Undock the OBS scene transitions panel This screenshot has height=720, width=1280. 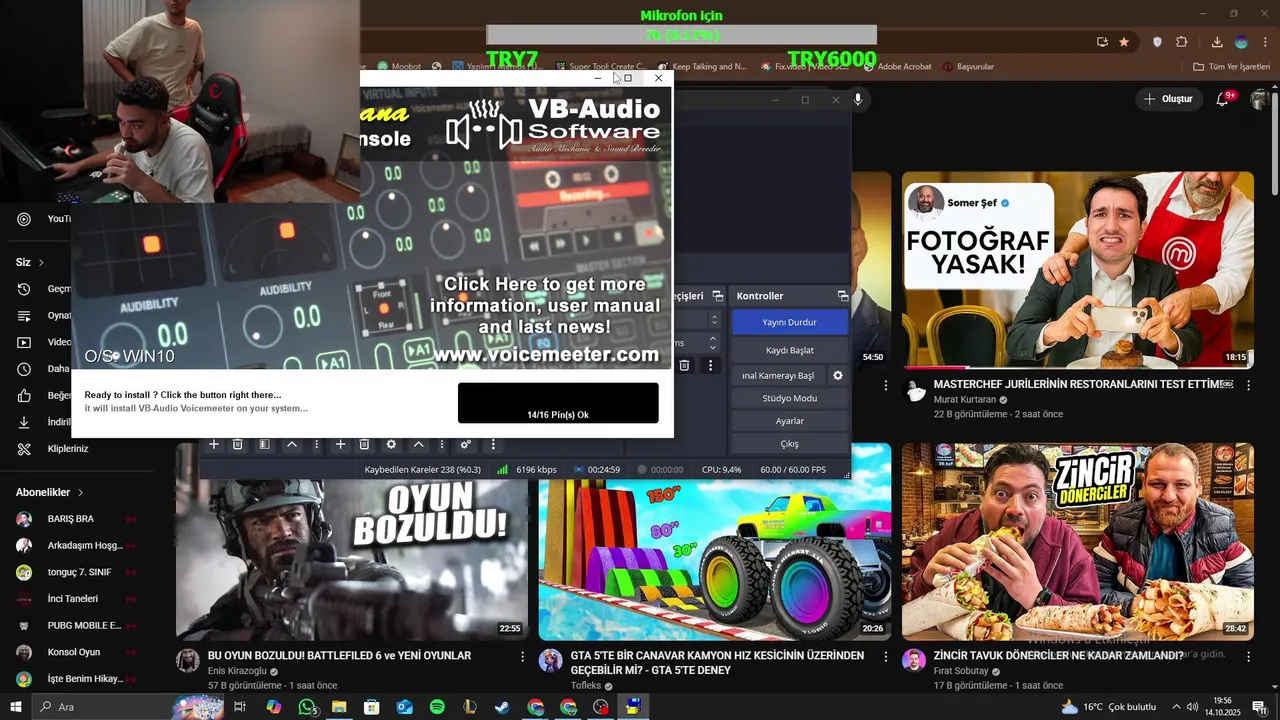coord(717,296)
